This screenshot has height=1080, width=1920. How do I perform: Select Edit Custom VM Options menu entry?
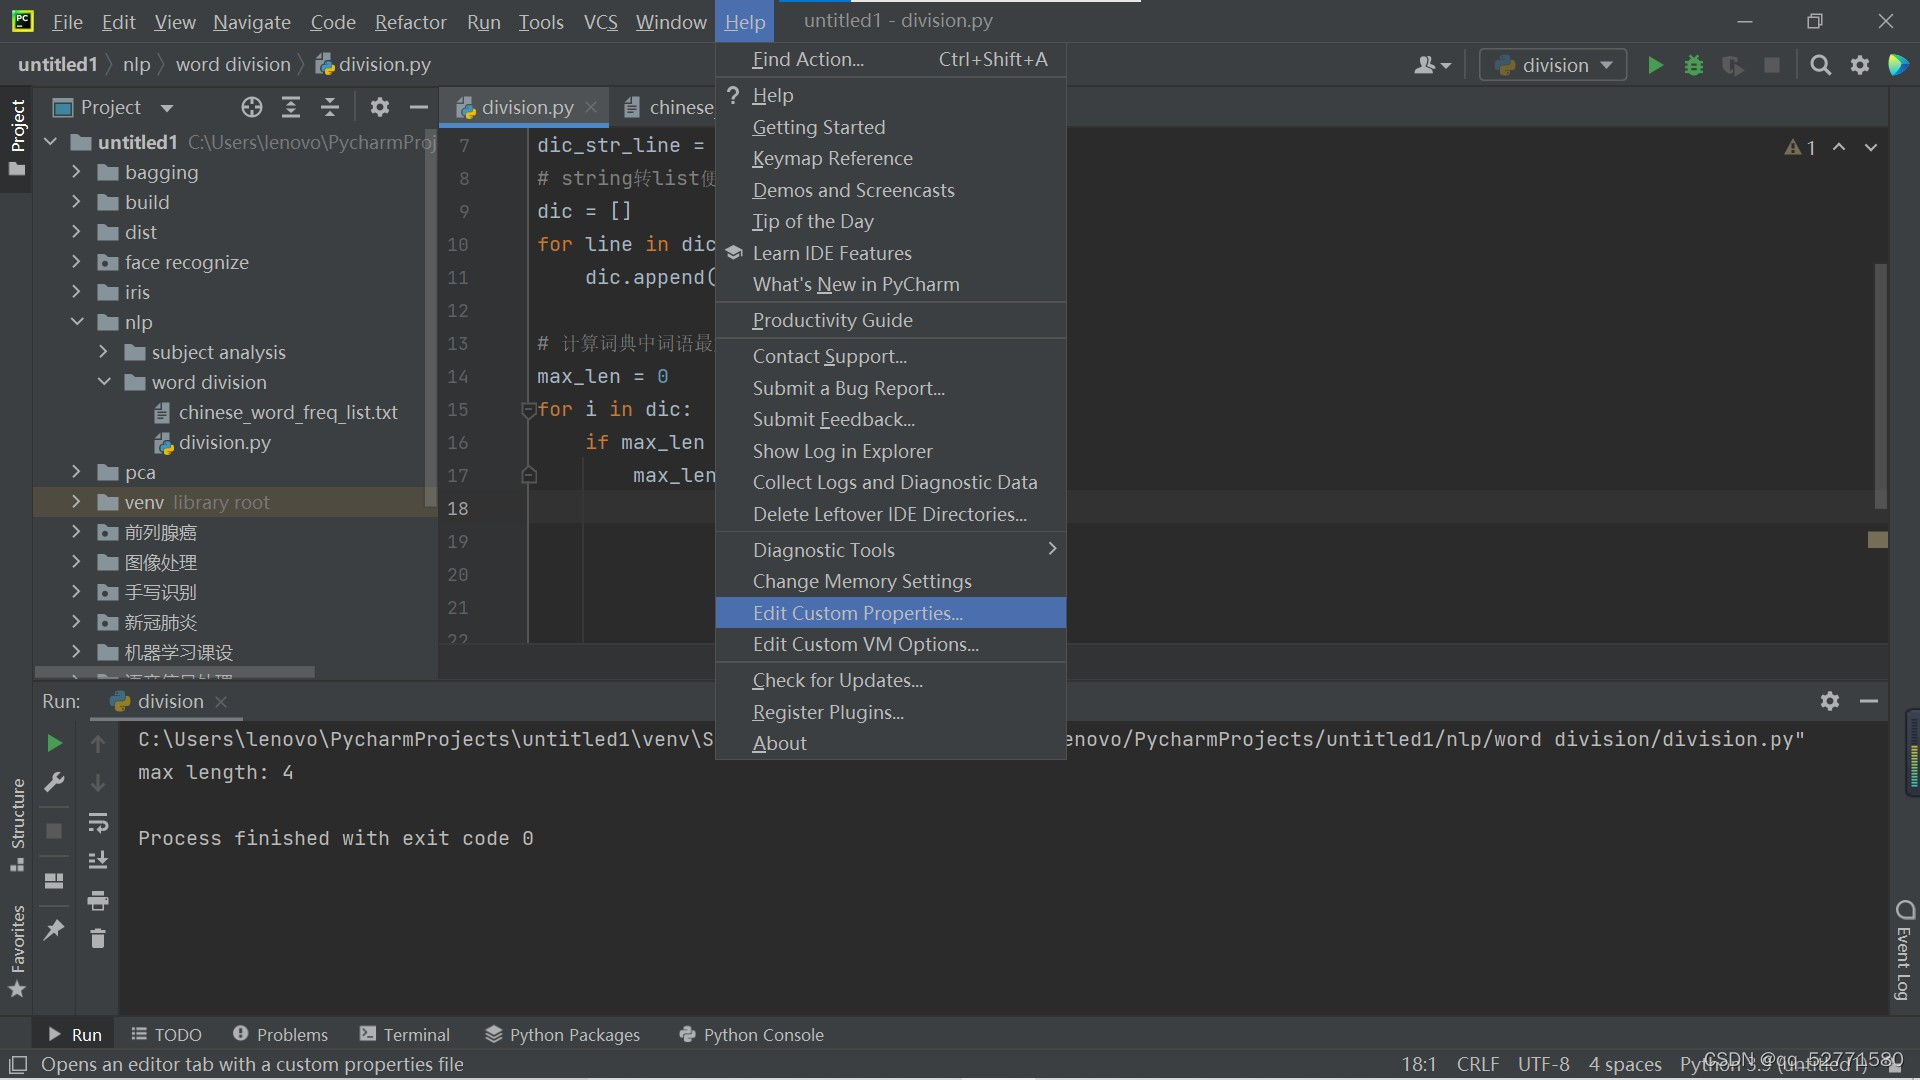865,644
